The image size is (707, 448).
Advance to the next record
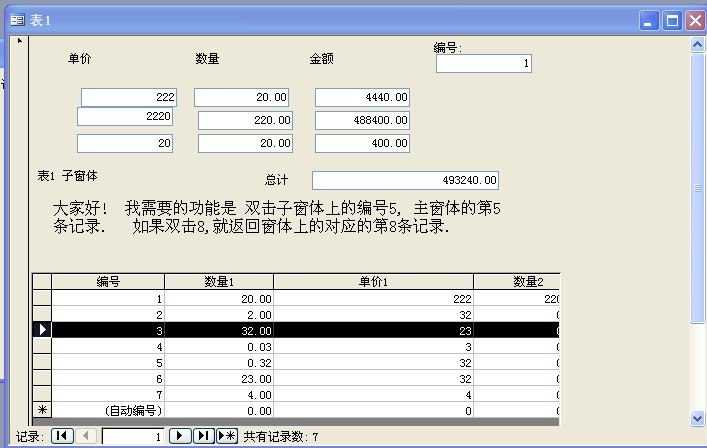click(x=181, y=436)
